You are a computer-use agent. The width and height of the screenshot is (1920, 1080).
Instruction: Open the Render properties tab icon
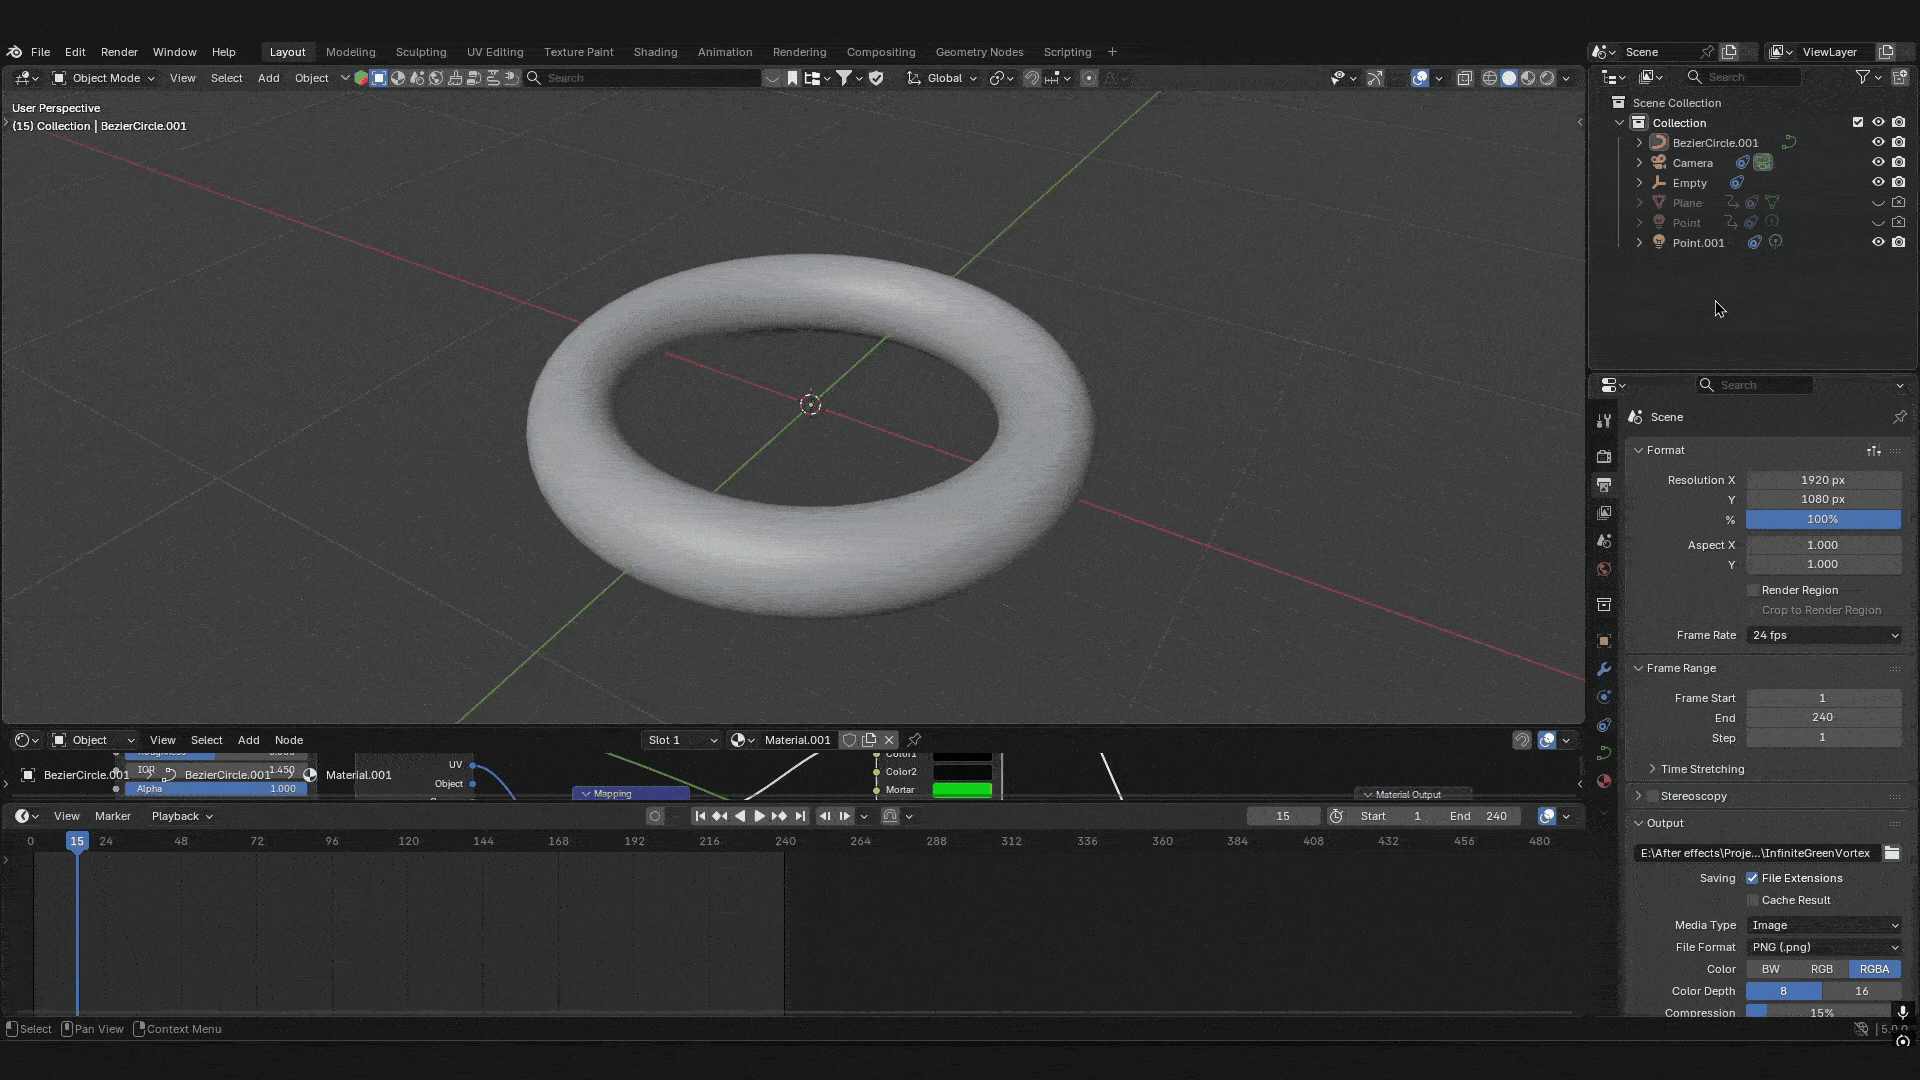(x=1604, y=457)
